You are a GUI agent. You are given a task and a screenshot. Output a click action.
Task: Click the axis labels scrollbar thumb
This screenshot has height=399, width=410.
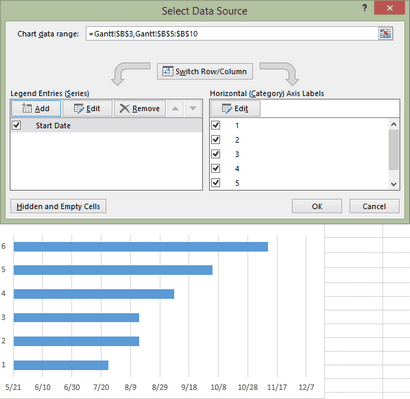[x=394, y=150]
